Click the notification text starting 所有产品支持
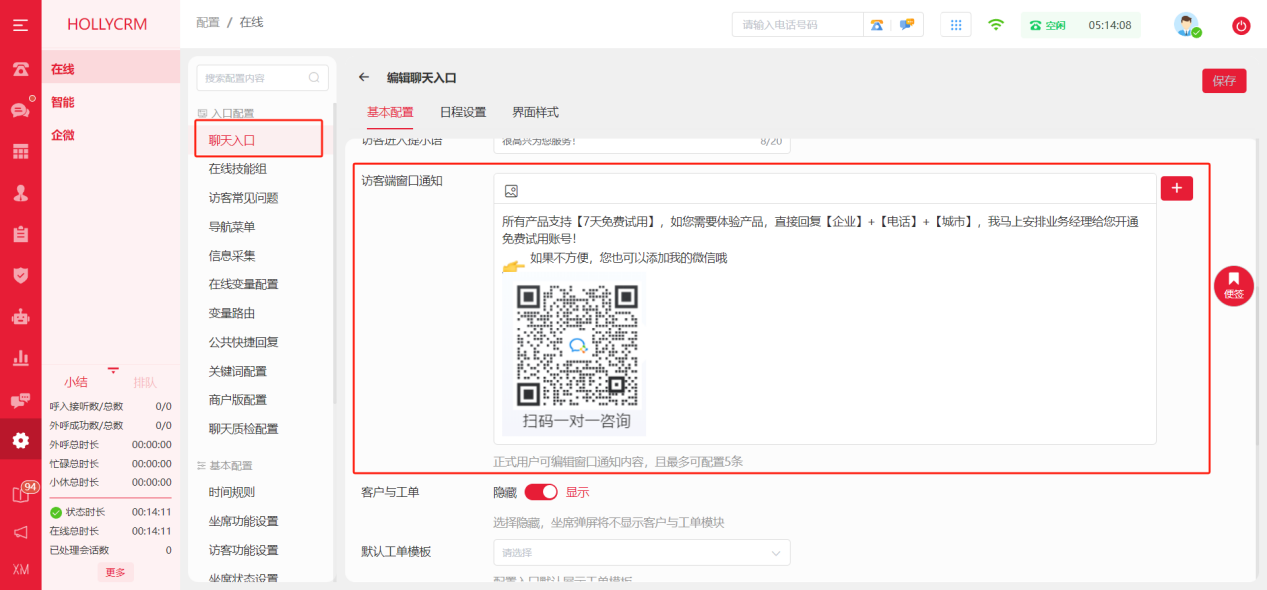The image size is (1267, 590). (820, 230)
